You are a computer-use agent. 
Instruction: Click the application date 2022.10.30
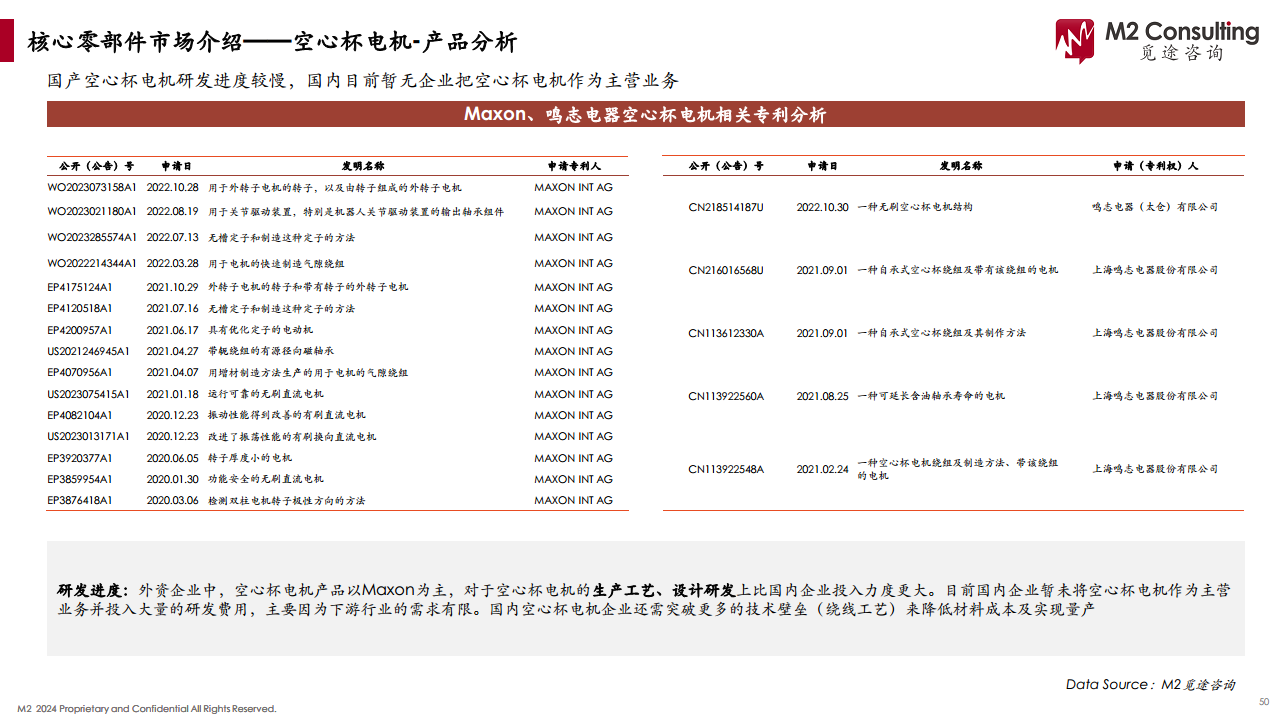(x=823, y=207)
